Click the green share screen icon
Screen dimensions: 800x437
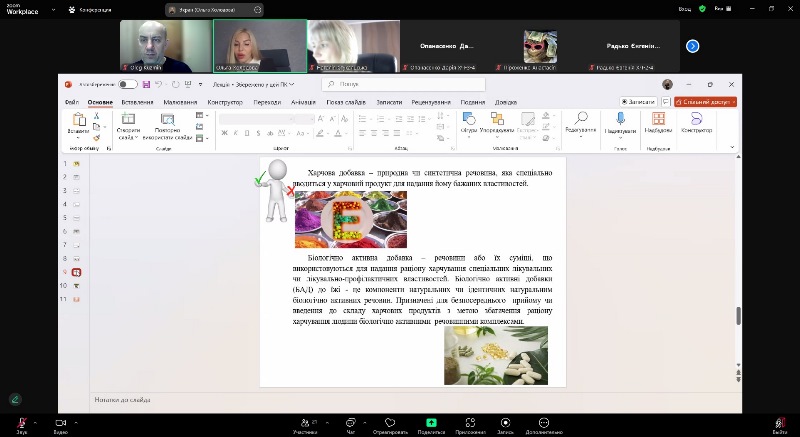tap(431, 422)
